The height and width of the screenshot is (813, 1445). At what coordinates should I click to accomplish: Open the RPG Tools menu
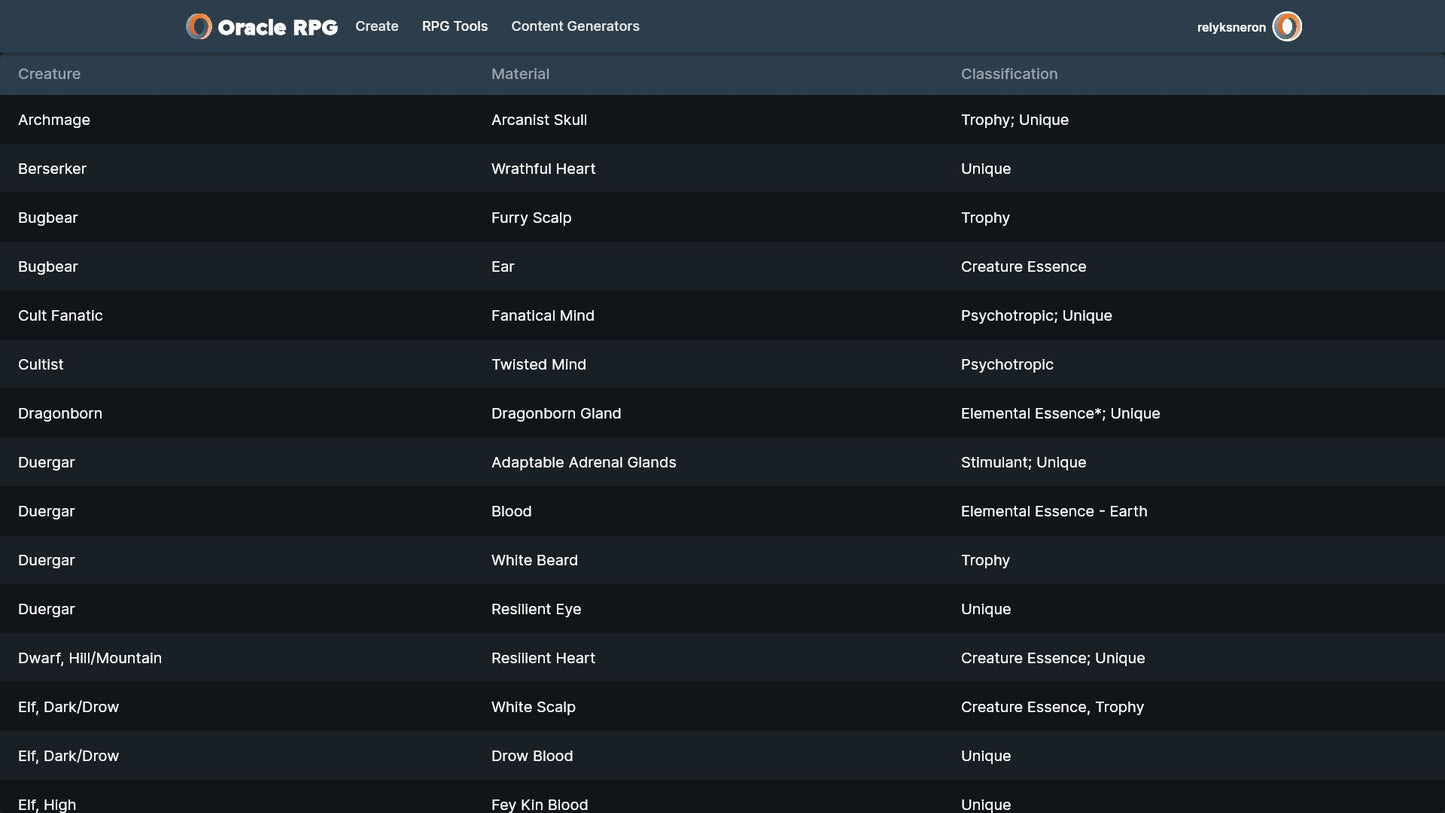click(x=455, y=27)
